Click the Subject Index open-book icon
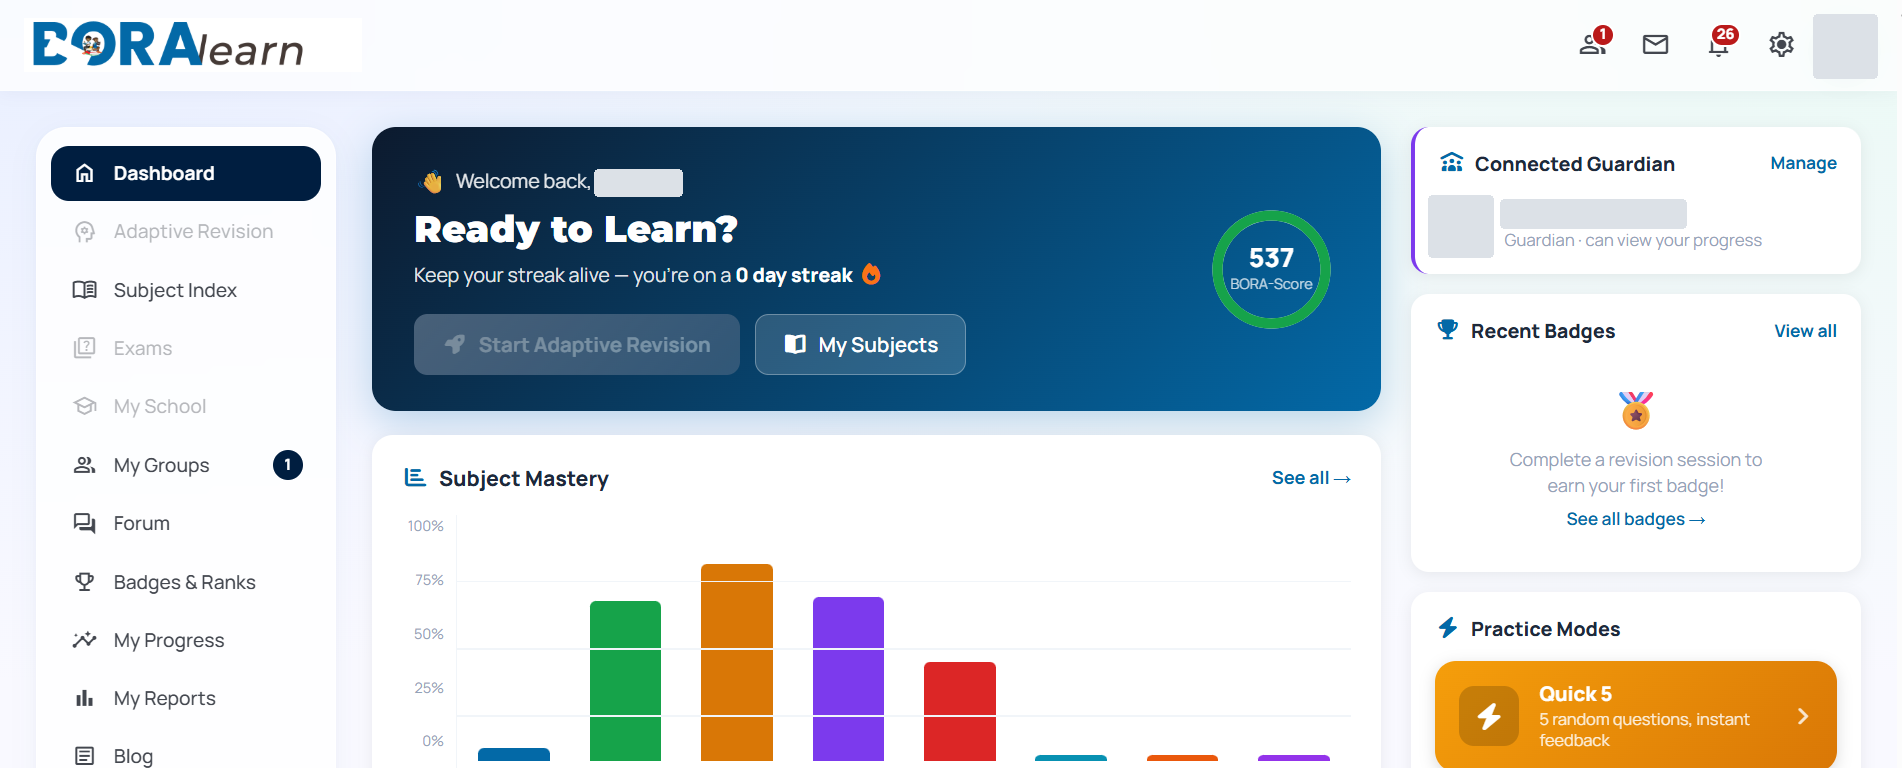The image size is (1902, 768). pyautogui.click(x=85, y=290)
